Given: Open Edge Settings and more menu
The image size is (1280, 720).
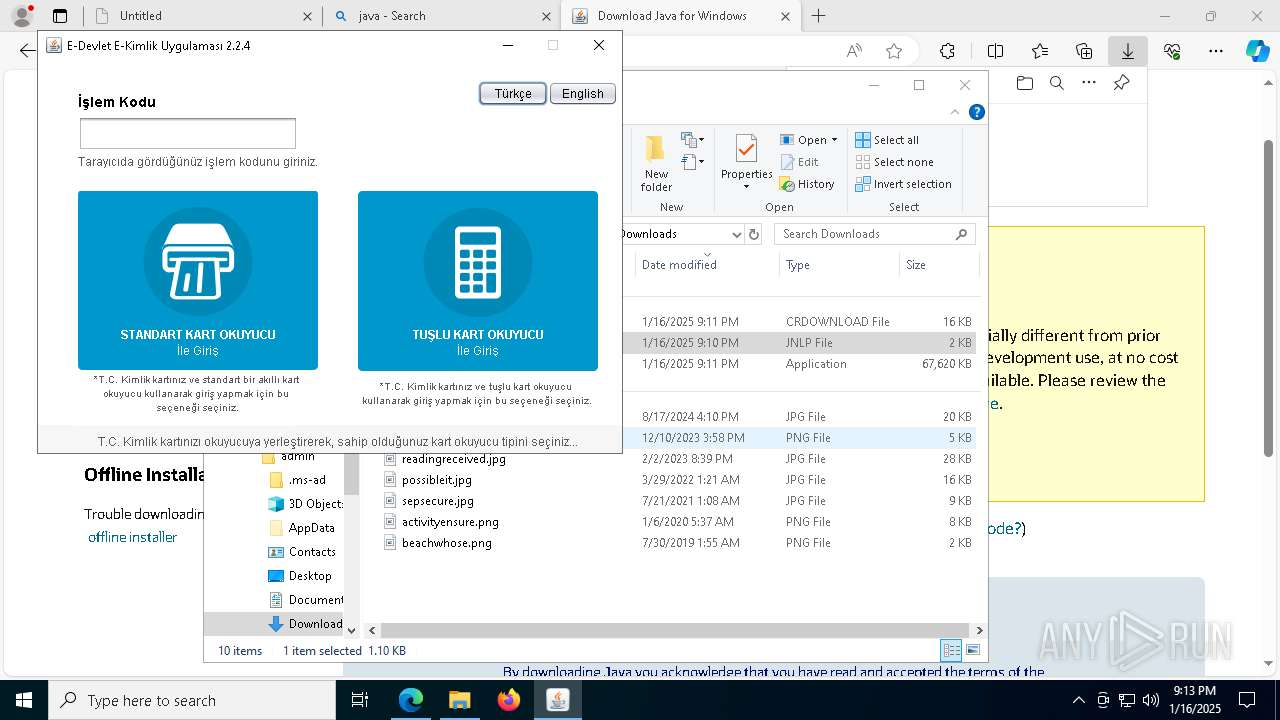Looking at the screenshot, I should (1216, 51).
